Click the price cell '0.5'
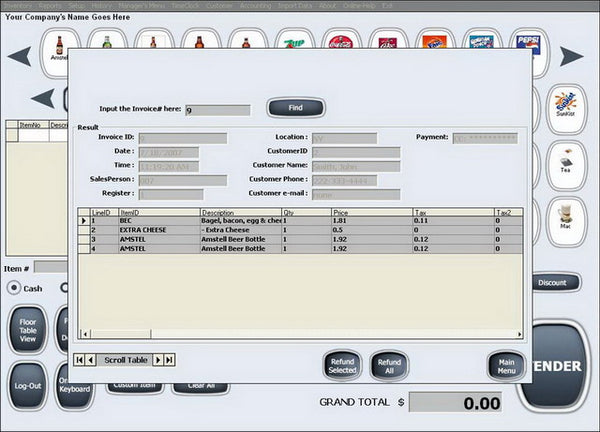600x432 pixels. 372,230
